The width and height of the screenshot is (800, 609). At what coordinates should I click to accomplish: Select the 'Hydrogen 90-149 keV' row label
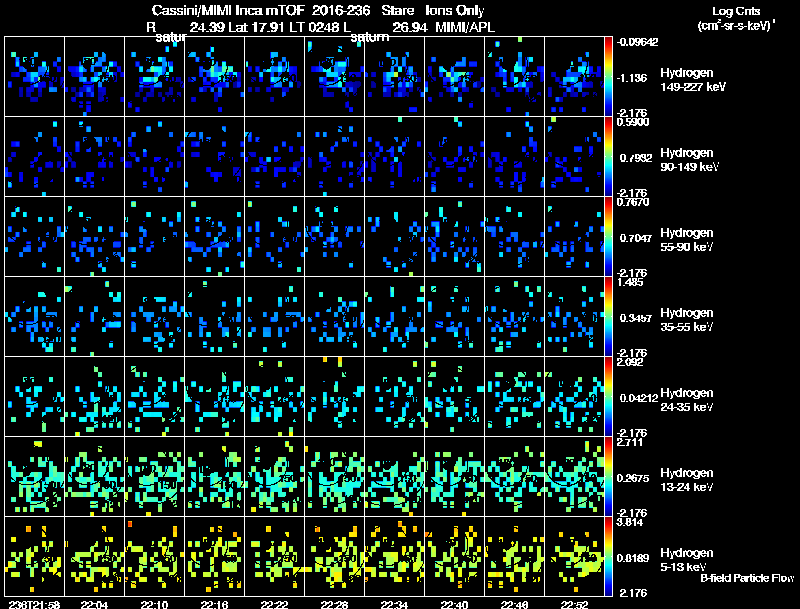(x=689, y=160)
